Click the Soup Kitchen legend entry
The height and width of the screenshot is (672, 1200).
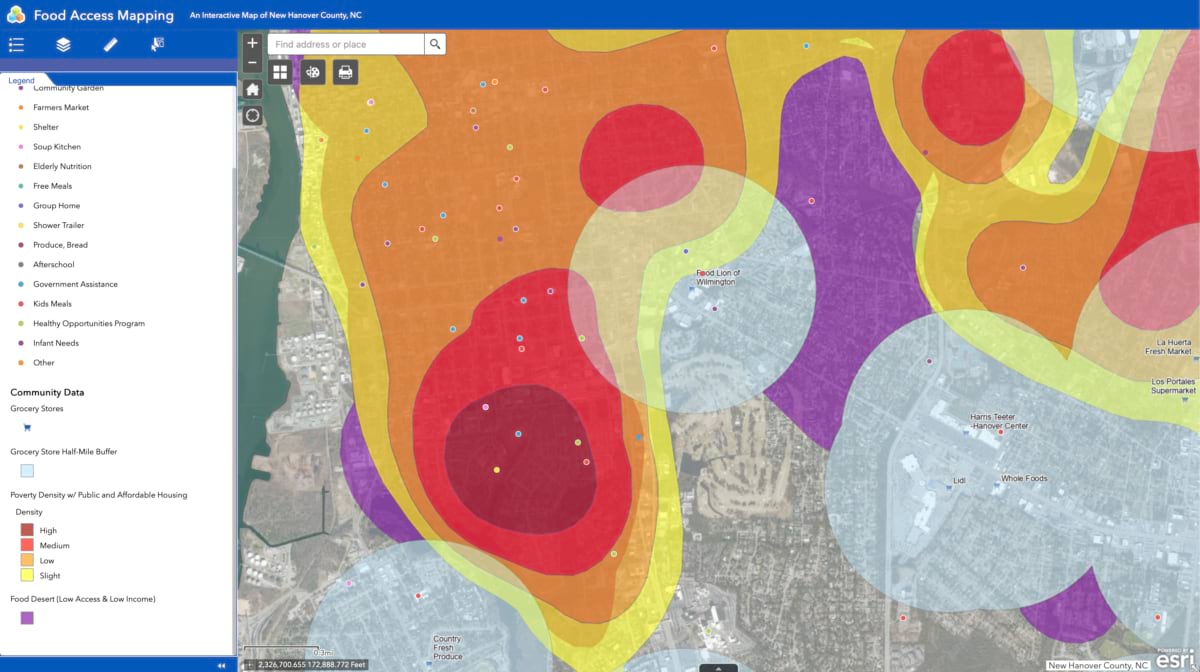coord(57,147)
